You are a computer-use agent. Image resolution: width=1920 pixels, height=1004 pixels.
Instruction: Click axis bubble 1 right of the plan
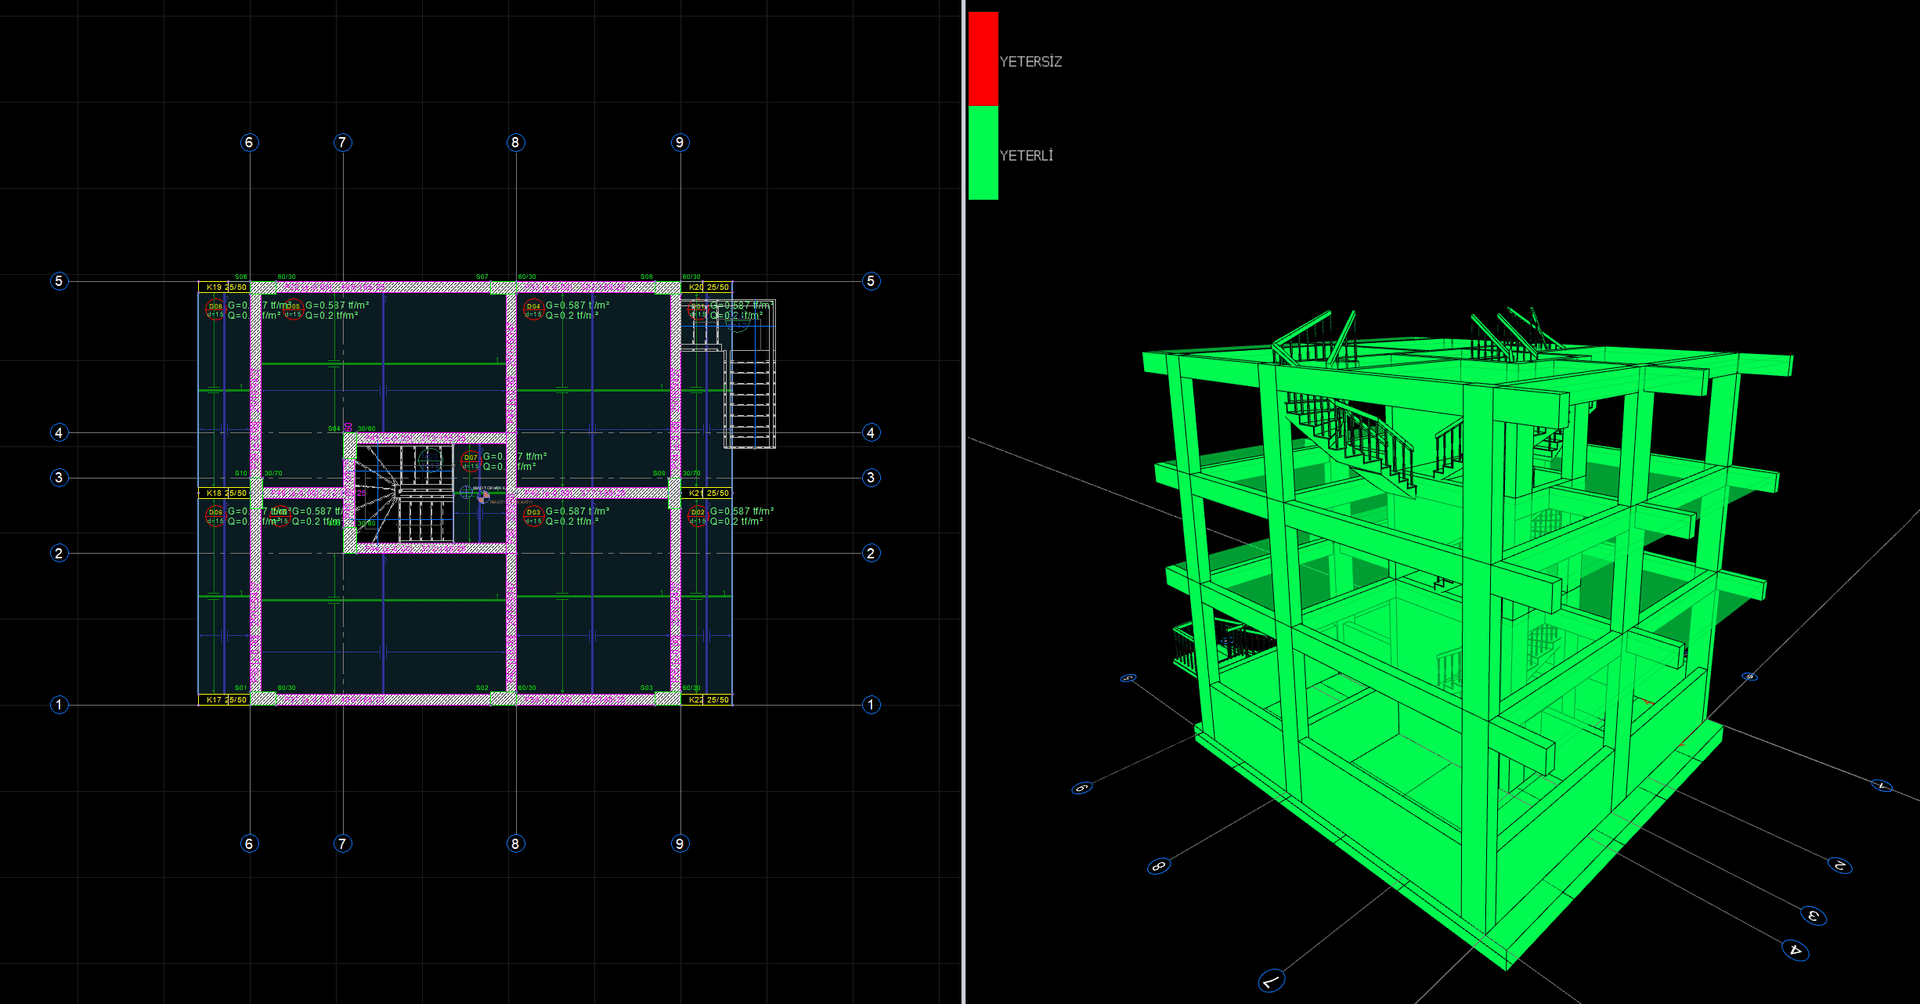[871, 705]
